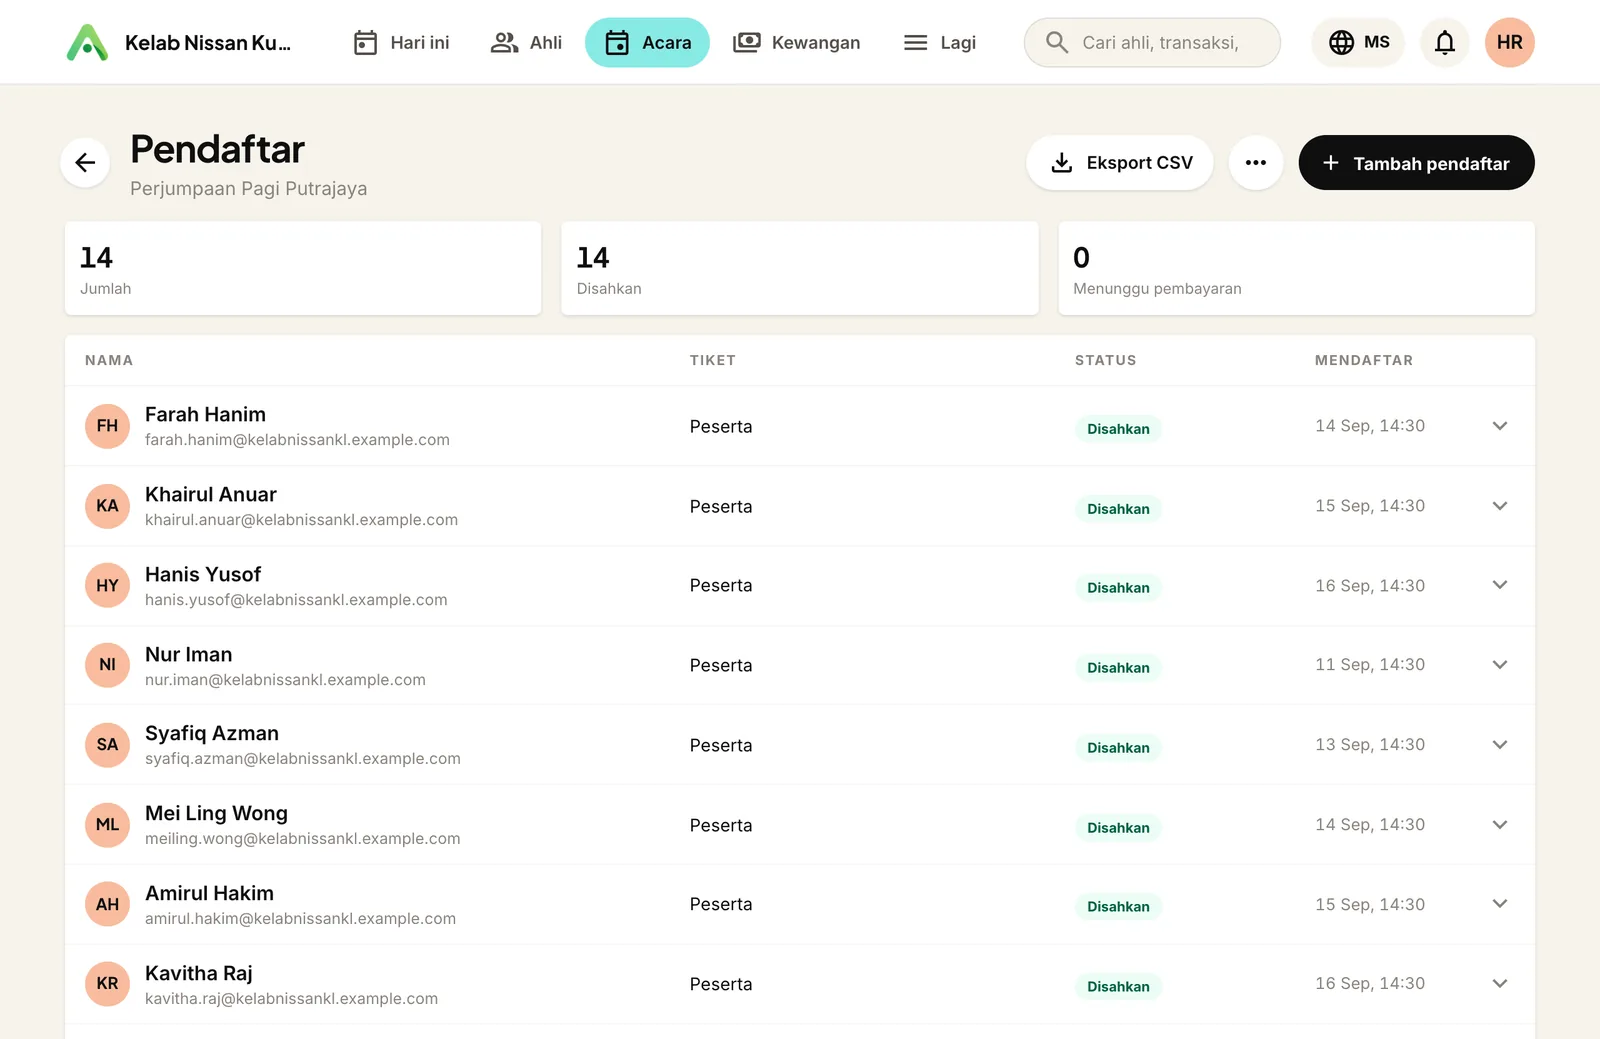Switch to the Hari ini tab
Screen dimensions: 1600x1039
pos(401,42)
